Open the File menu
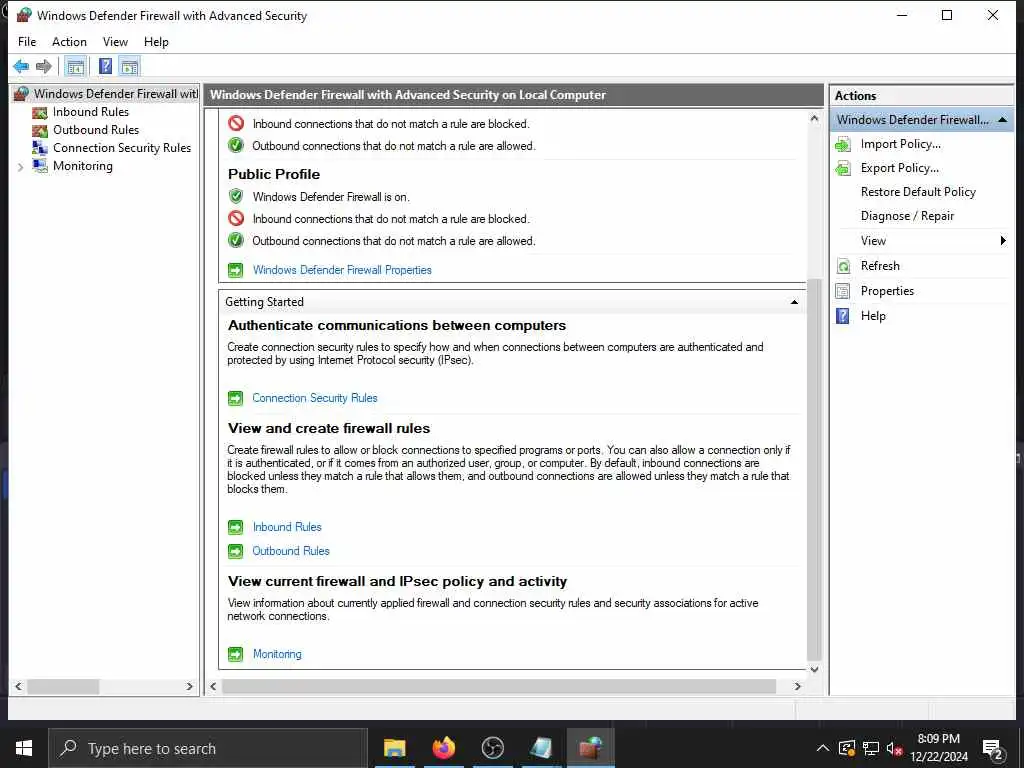The height and width of the screenshot is (768, 1024). pos(27,42)
